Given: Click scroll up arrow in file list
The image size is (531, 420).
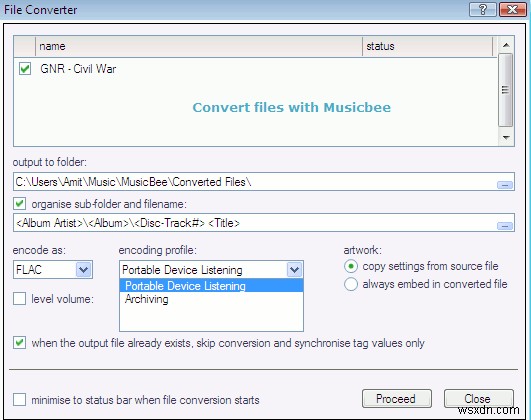Looking at the screenshot, I should tap(506, 45).
